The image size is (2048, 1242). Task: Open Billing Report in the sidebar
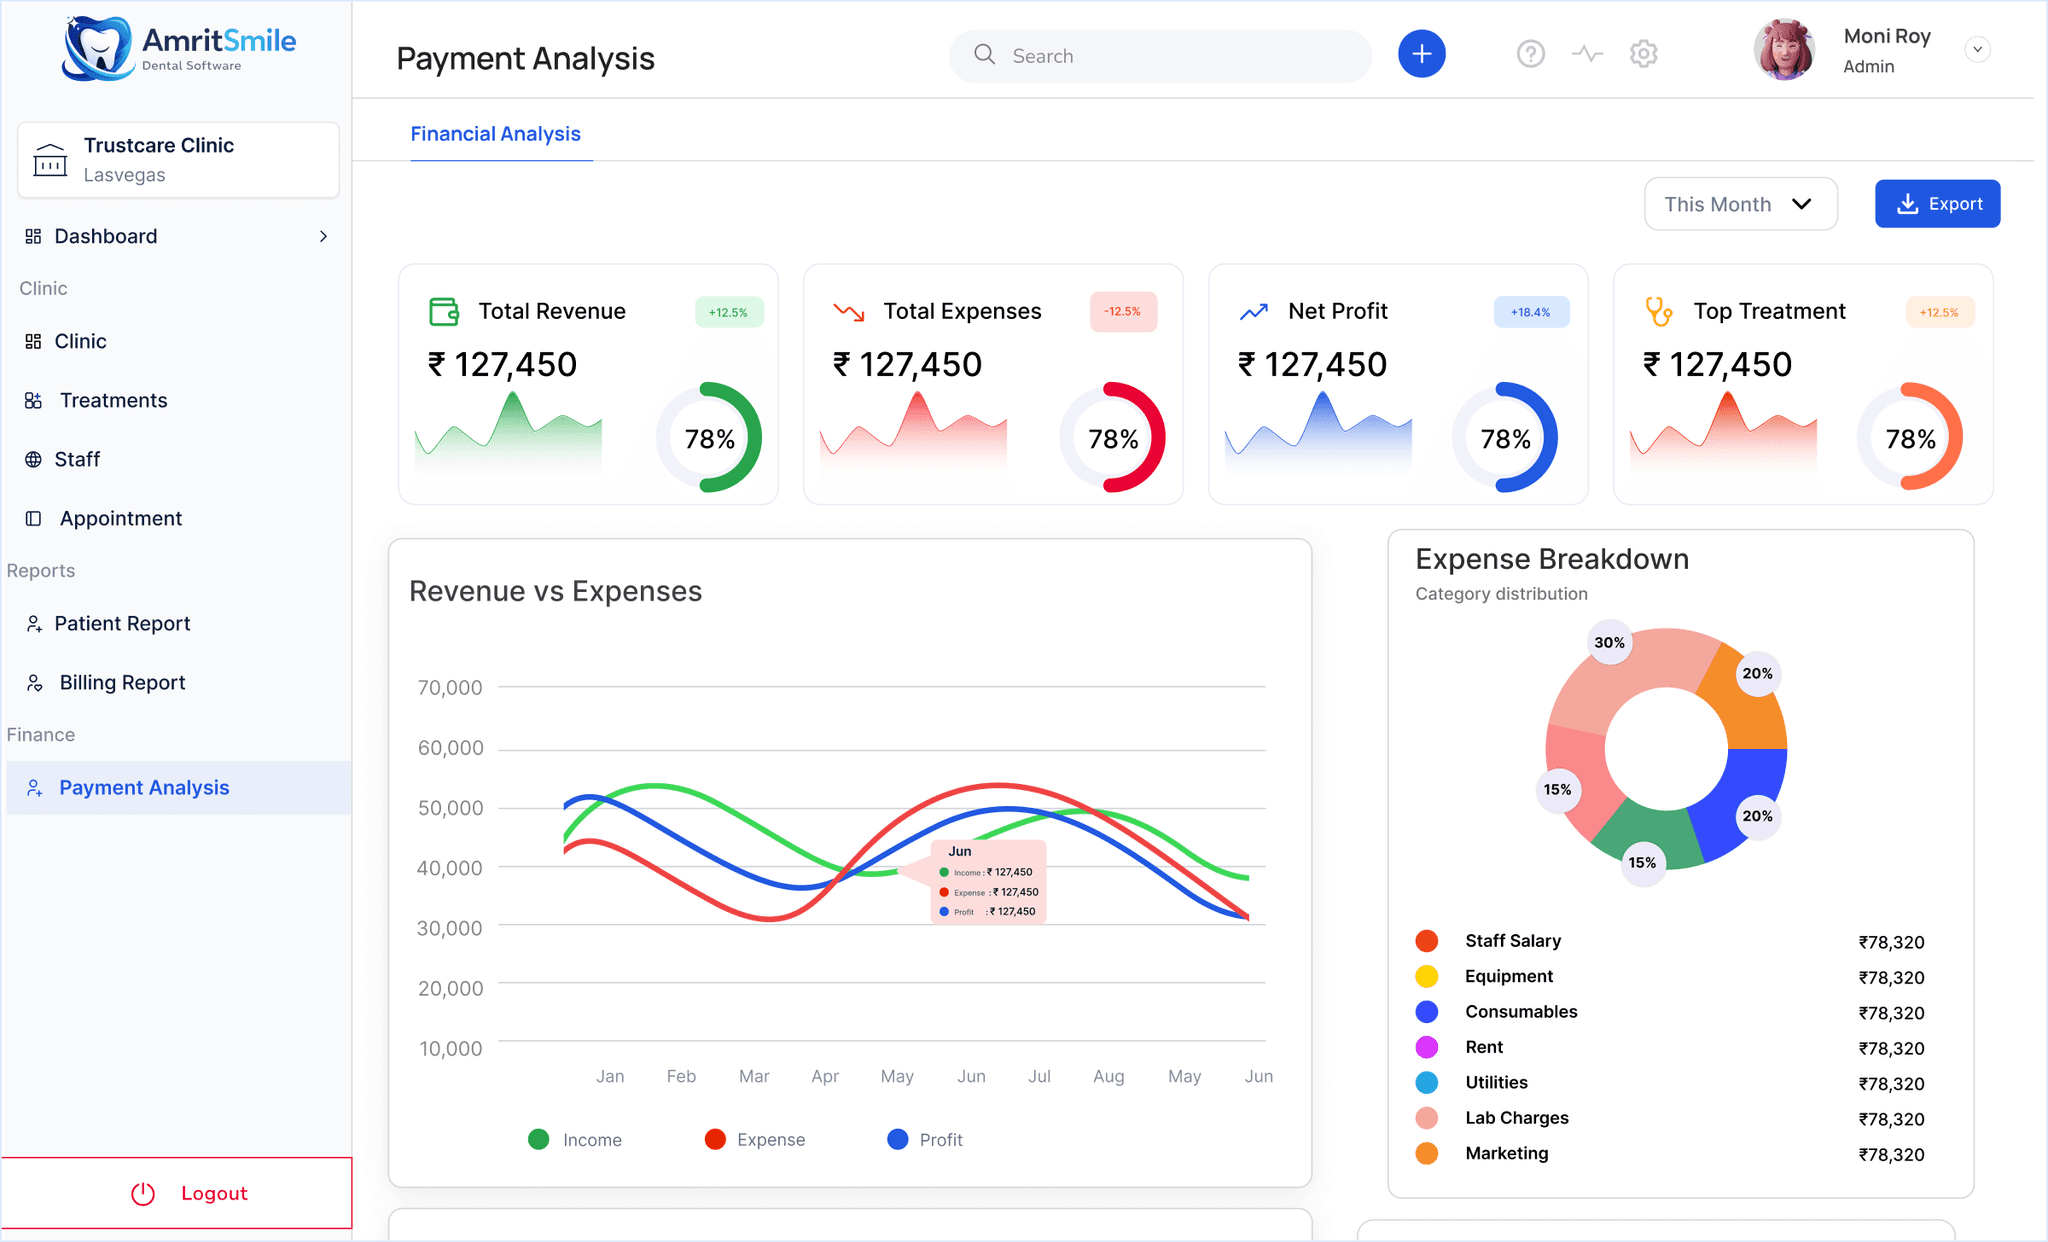coord(122,682)
